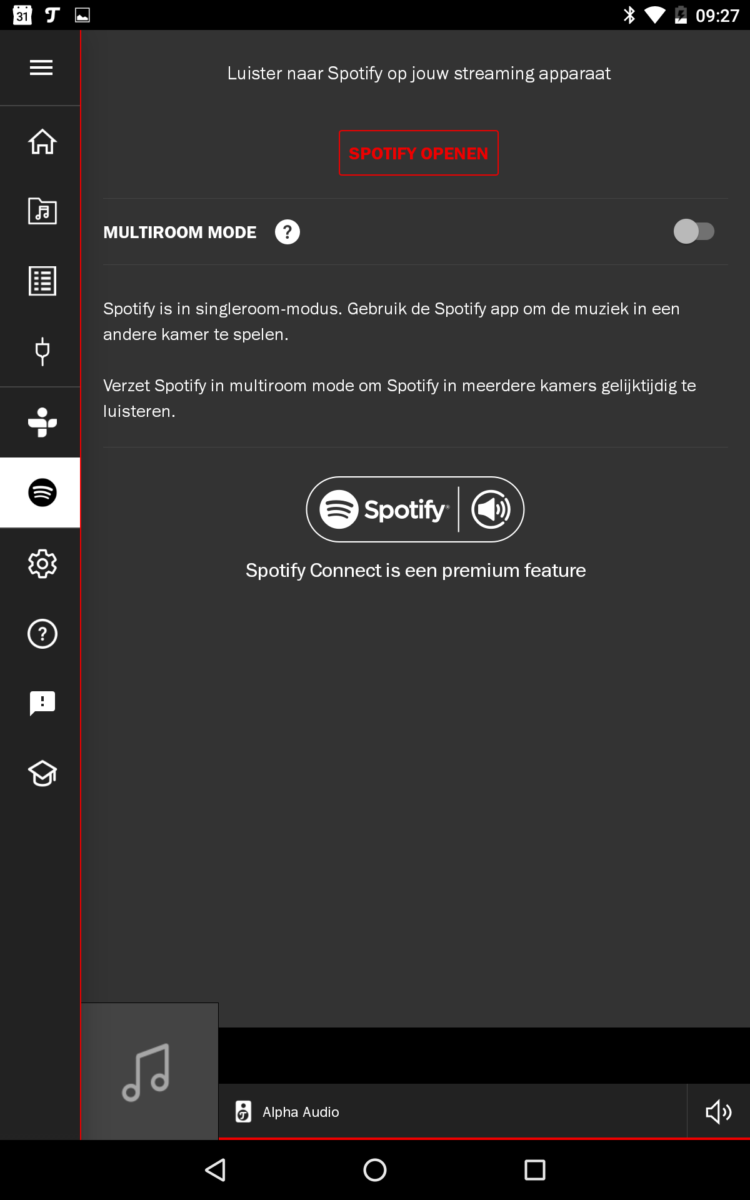Open the help question mark in sidebar
This screenshot has width=750, height=1200.
[x=41, y=633]
